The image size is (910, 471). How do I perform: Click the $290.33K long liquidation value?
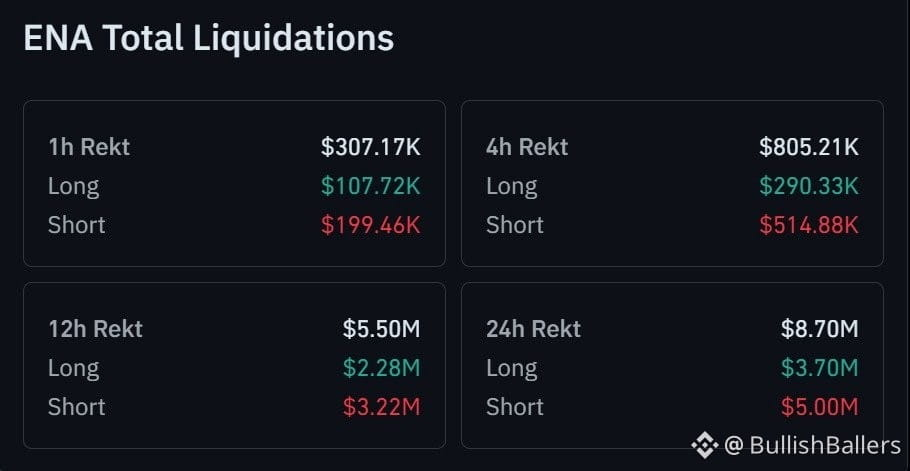click(x=809, y=186)
